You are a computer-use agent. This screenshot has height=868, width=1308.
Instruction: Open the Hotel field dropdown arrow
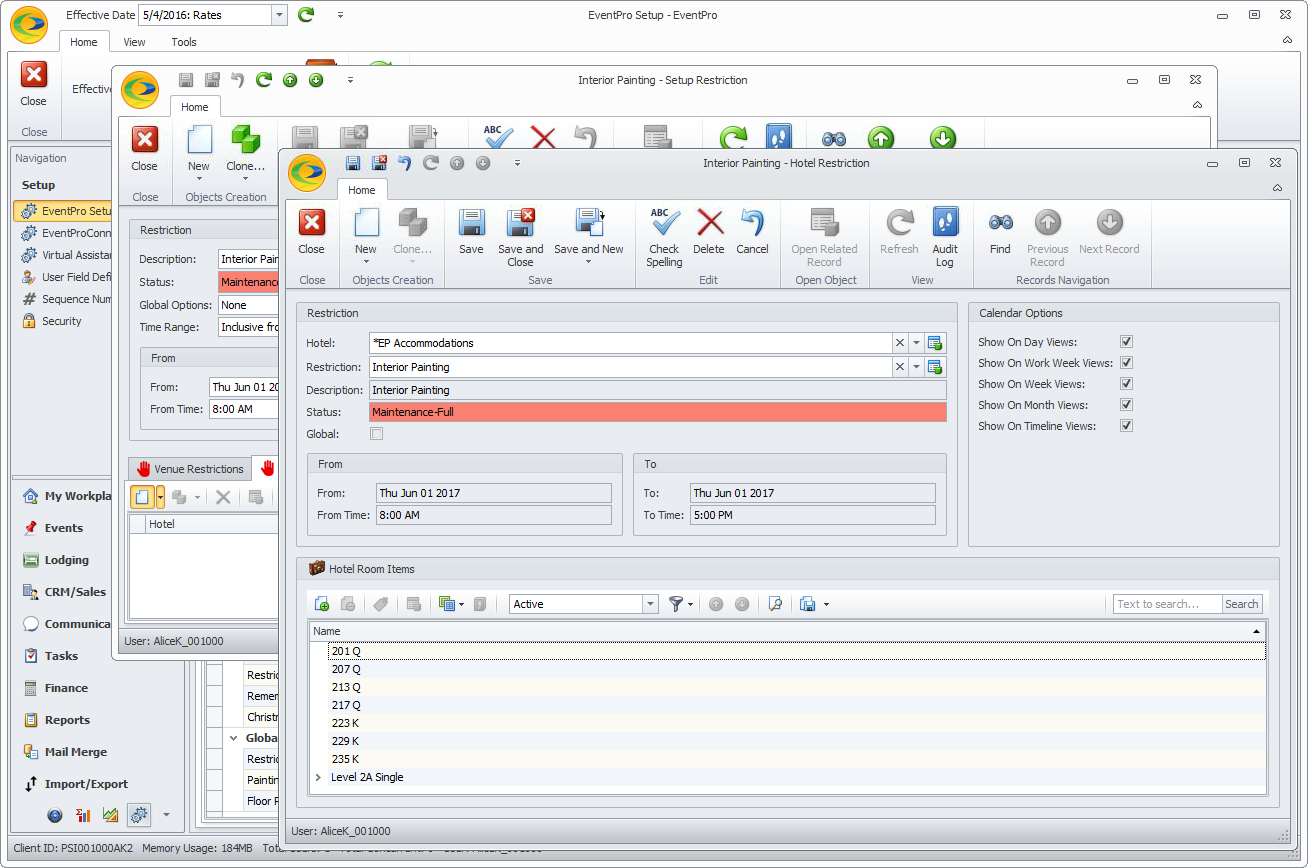(x=916, y=343)
